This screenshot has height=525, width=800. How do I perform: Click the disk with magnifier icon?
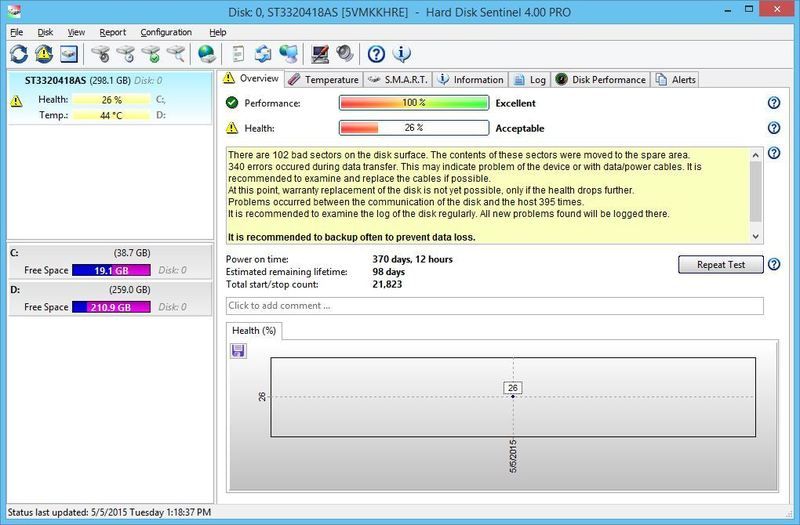tap(176, 54)
